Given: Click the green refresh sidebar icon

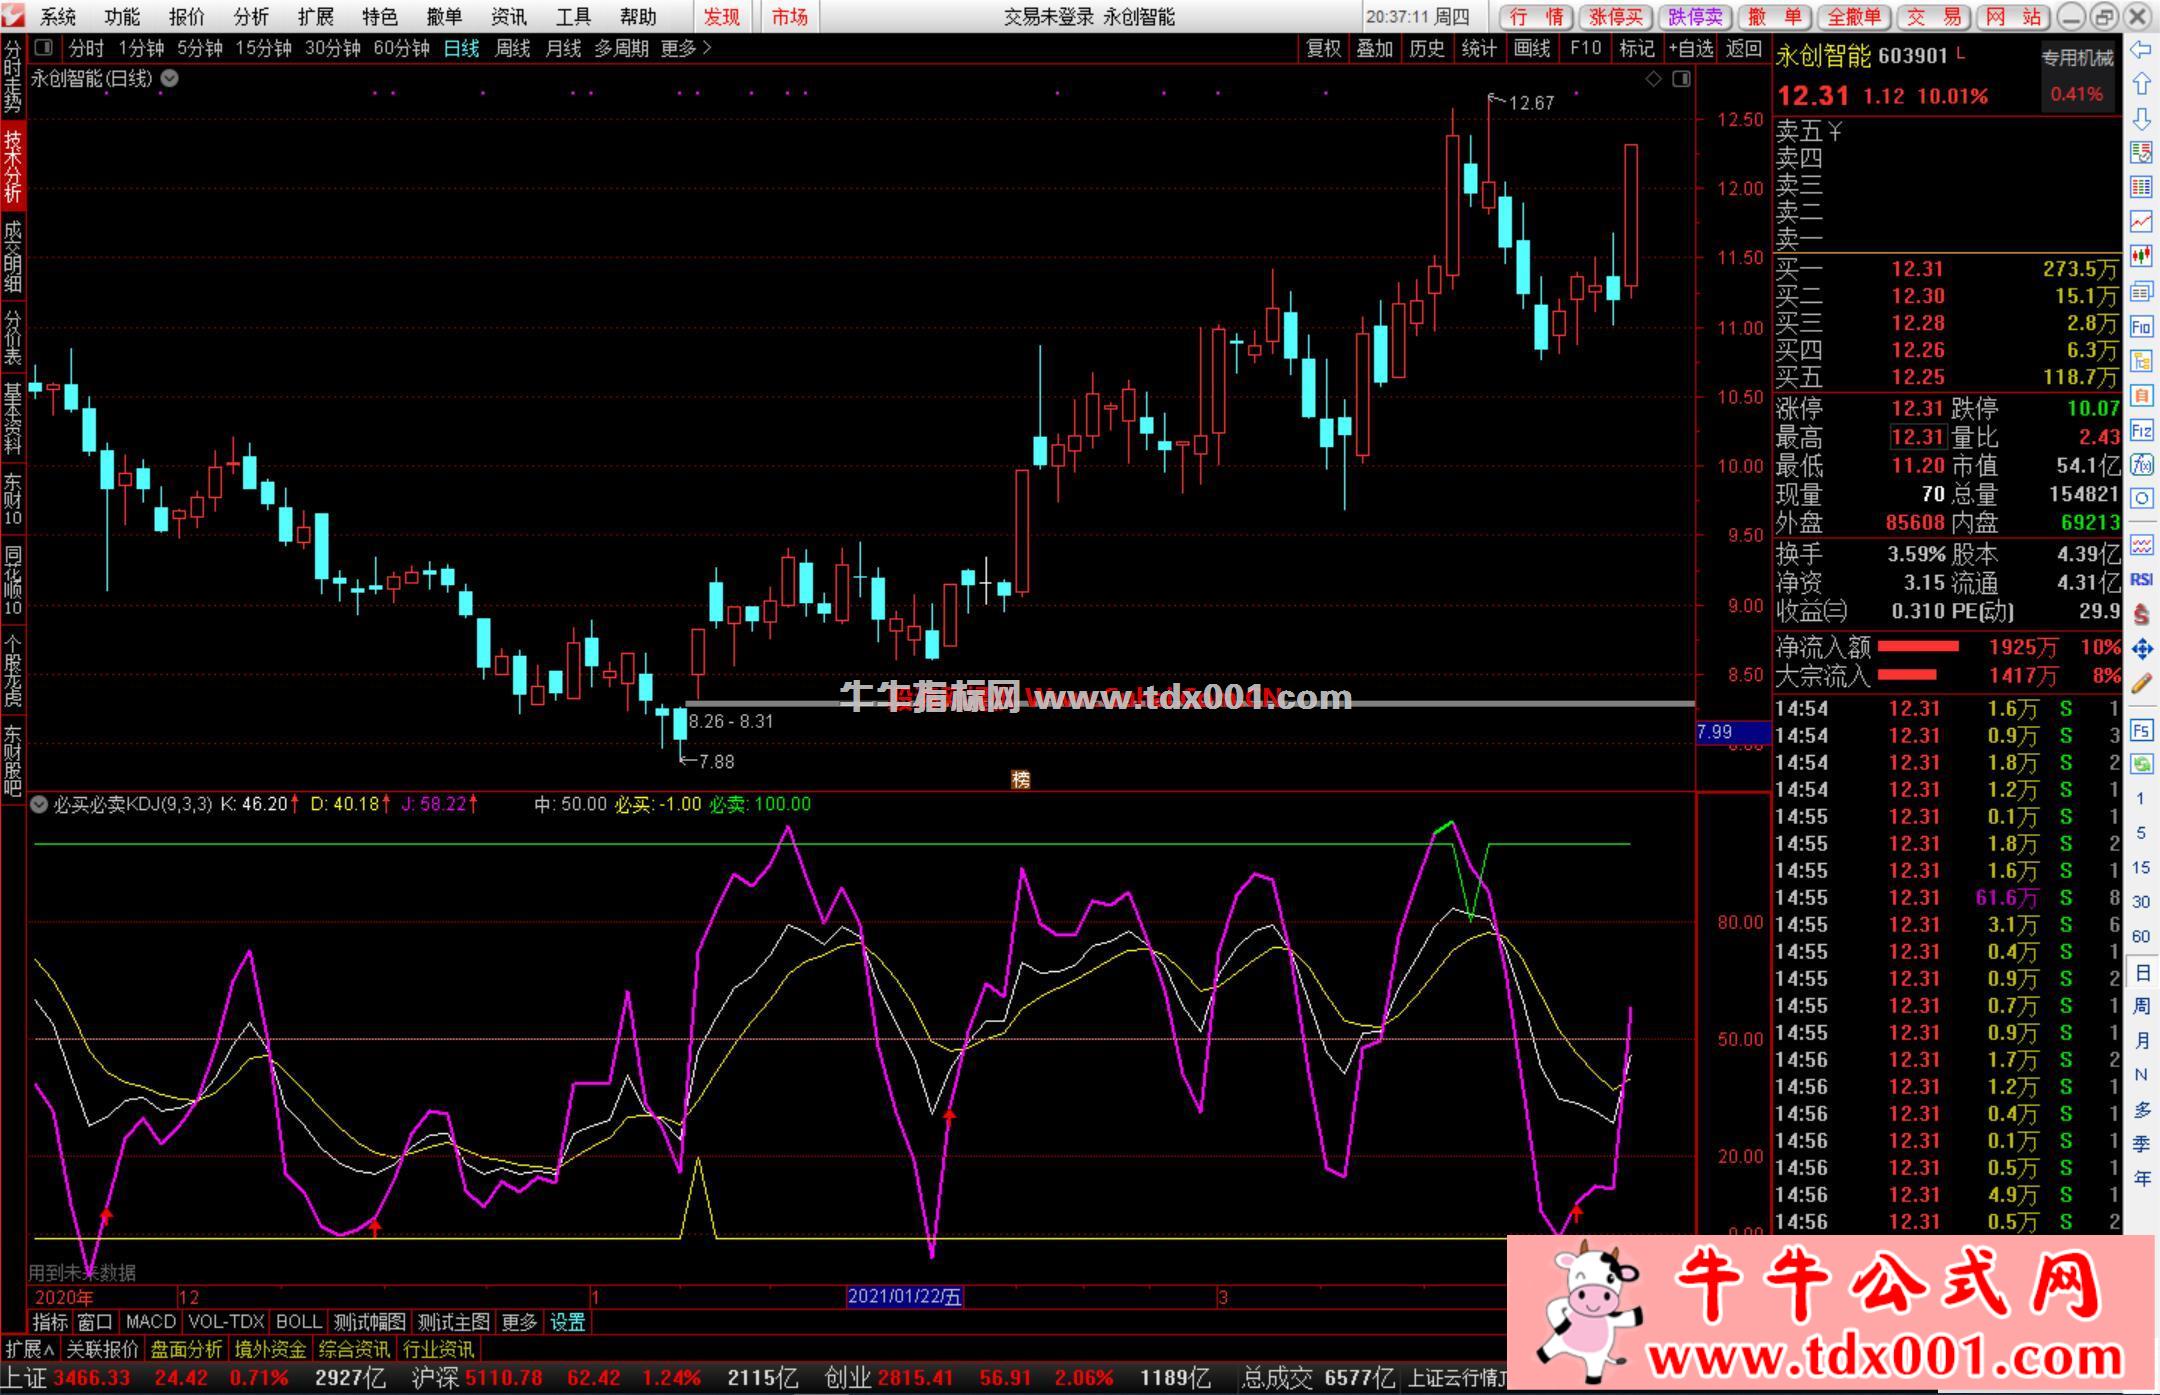Looking at the screenshot, I should 2141,764.
